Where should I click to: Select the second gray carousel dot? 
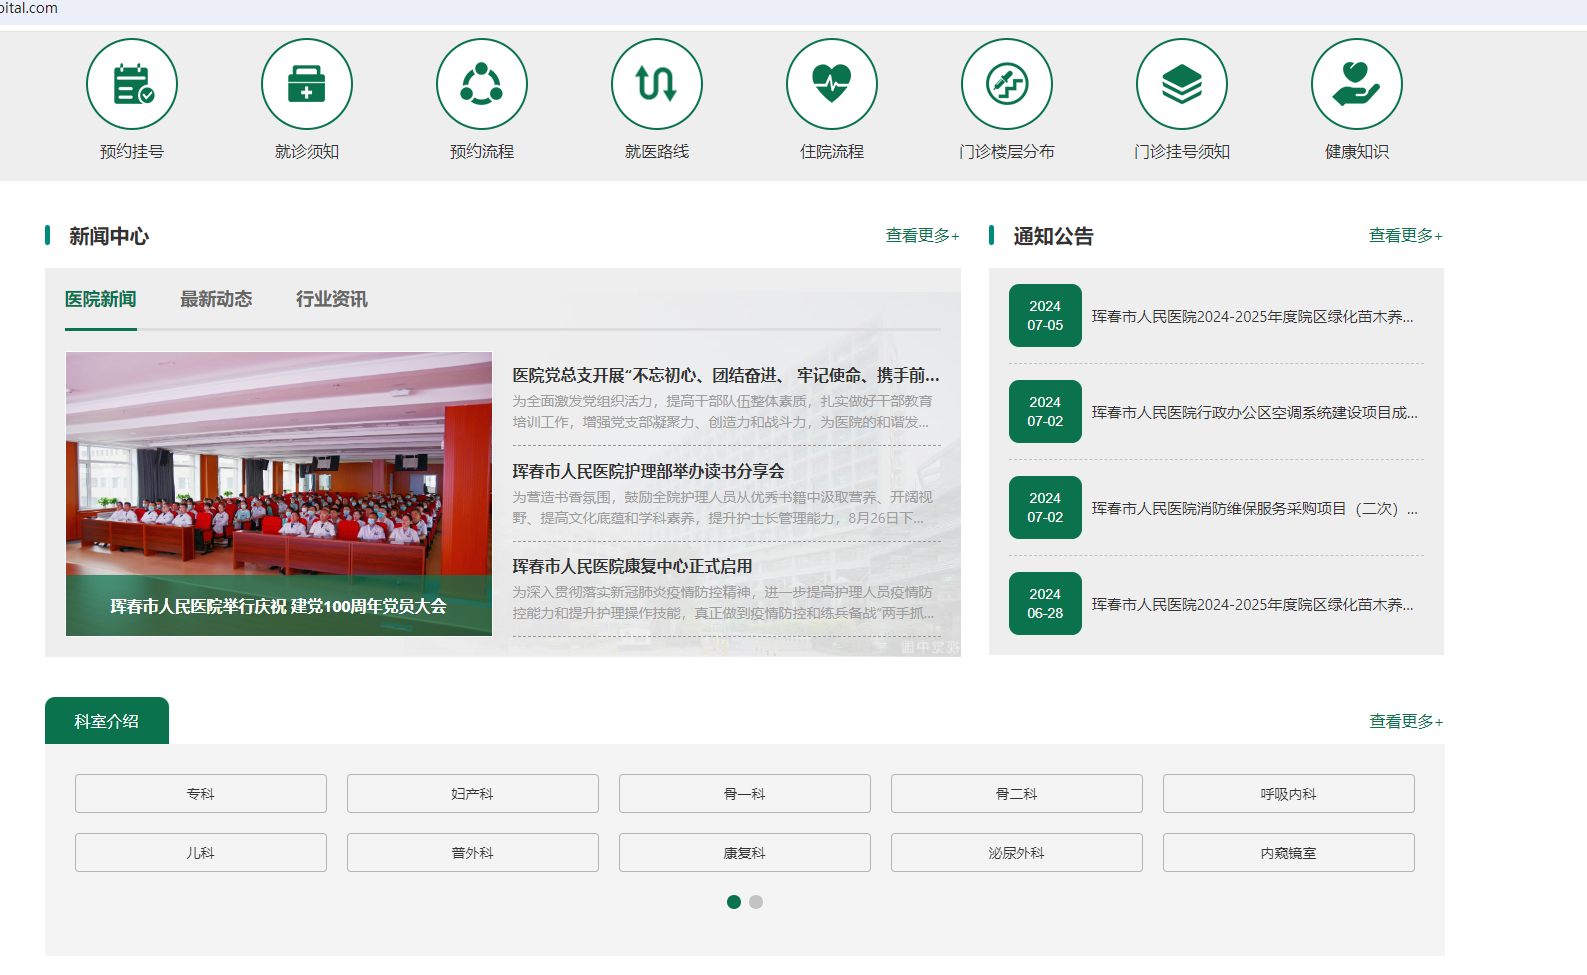tap(756, 902)
